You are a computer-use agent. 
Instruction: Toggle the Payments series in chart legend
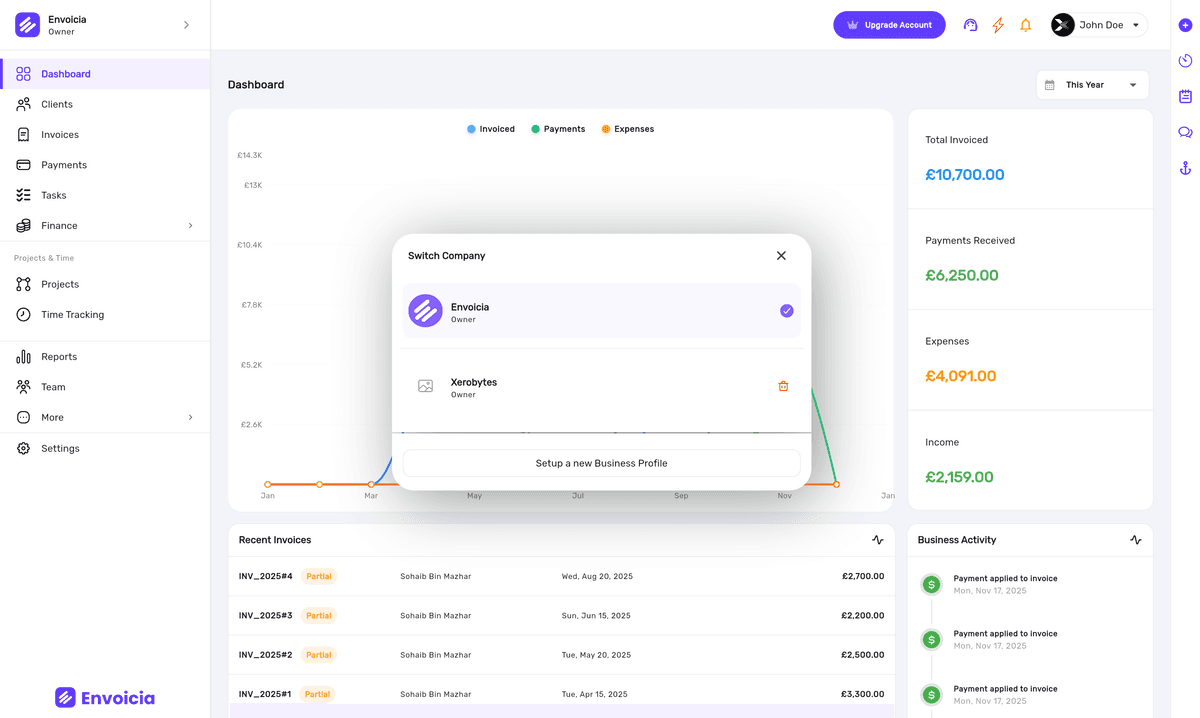coord(558,129)
